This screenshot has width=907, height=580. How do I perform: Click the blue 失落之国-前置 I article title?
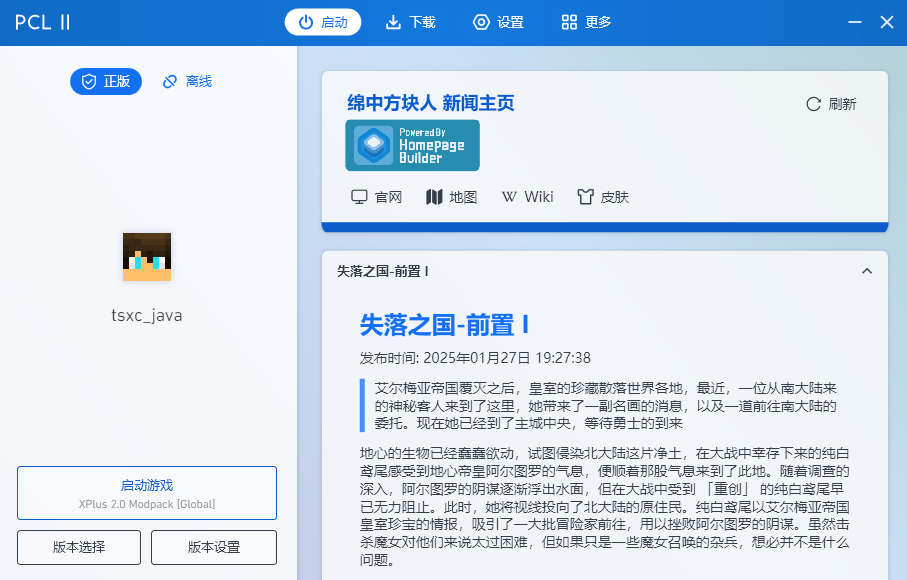pyautogui.click(x=444, y=325)
